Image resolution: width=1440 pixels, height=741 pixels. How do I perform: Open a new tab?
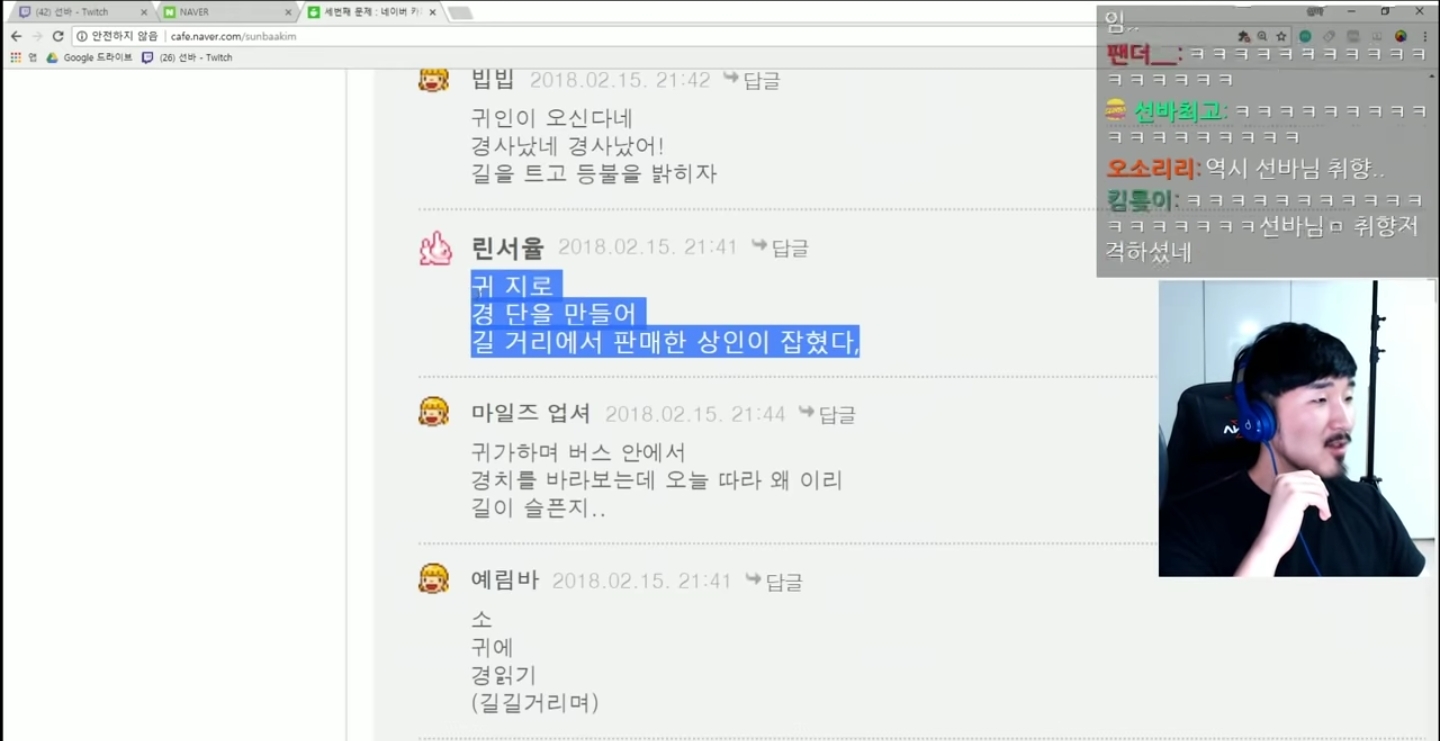[x=460, y=13]
